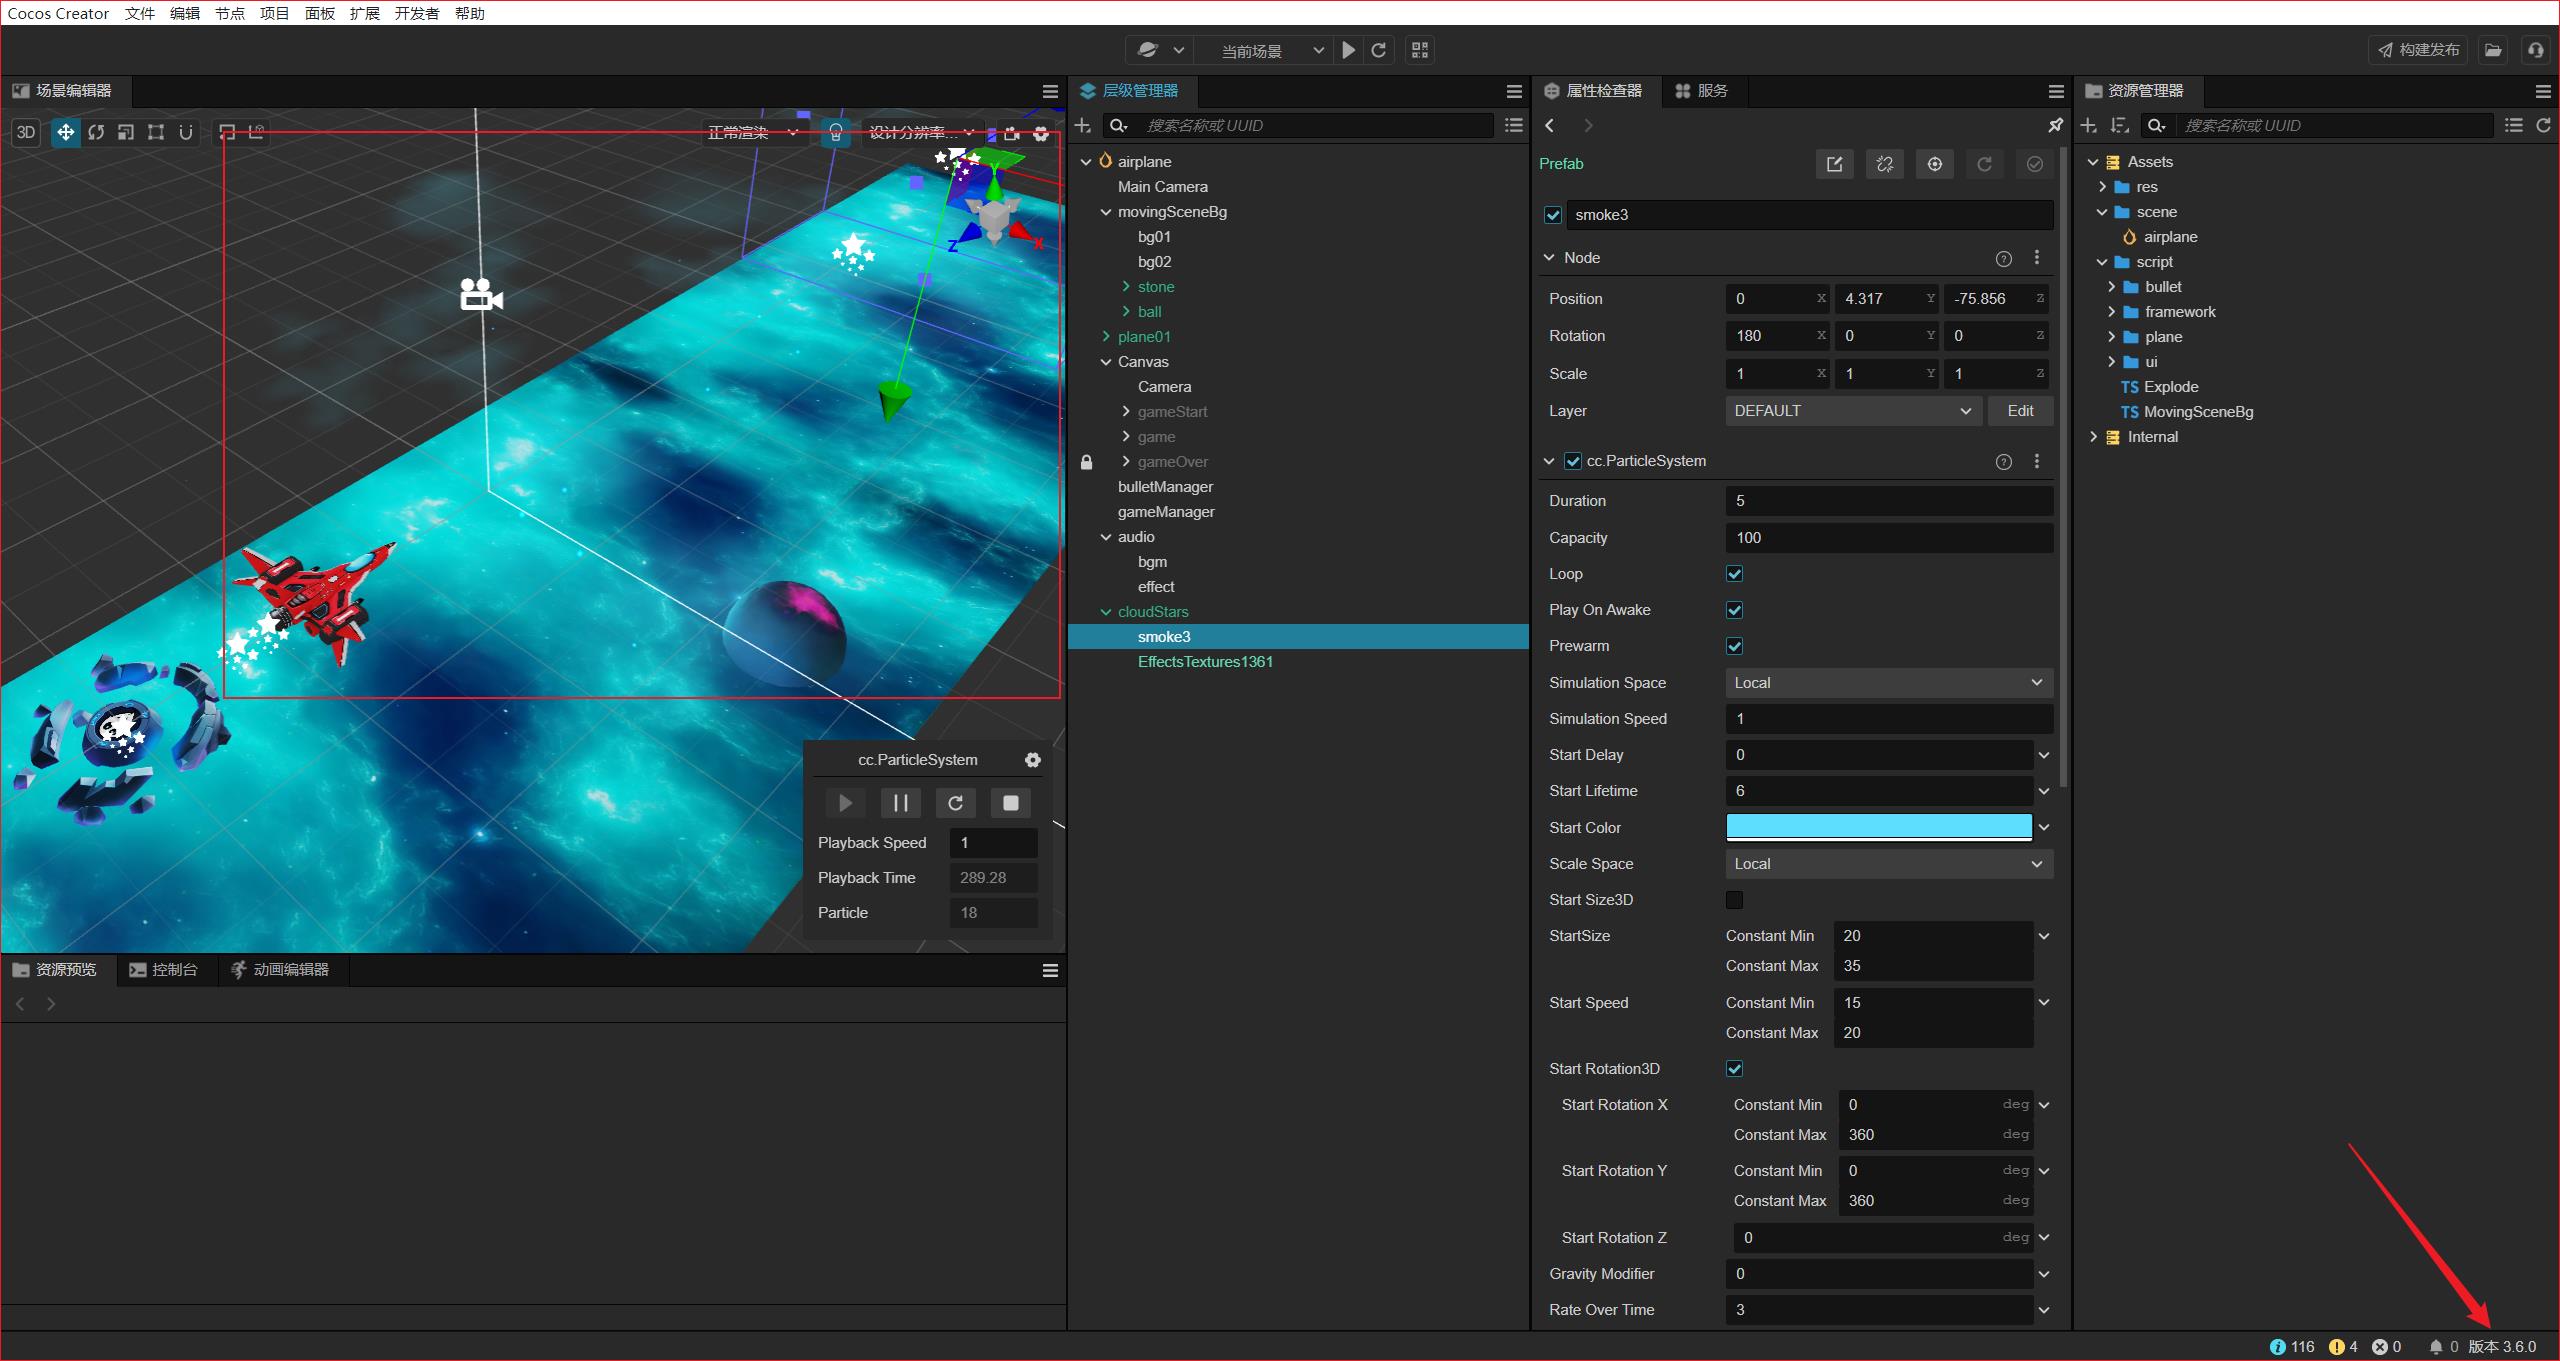Open the 开发者 menu

tap(416, 13)
